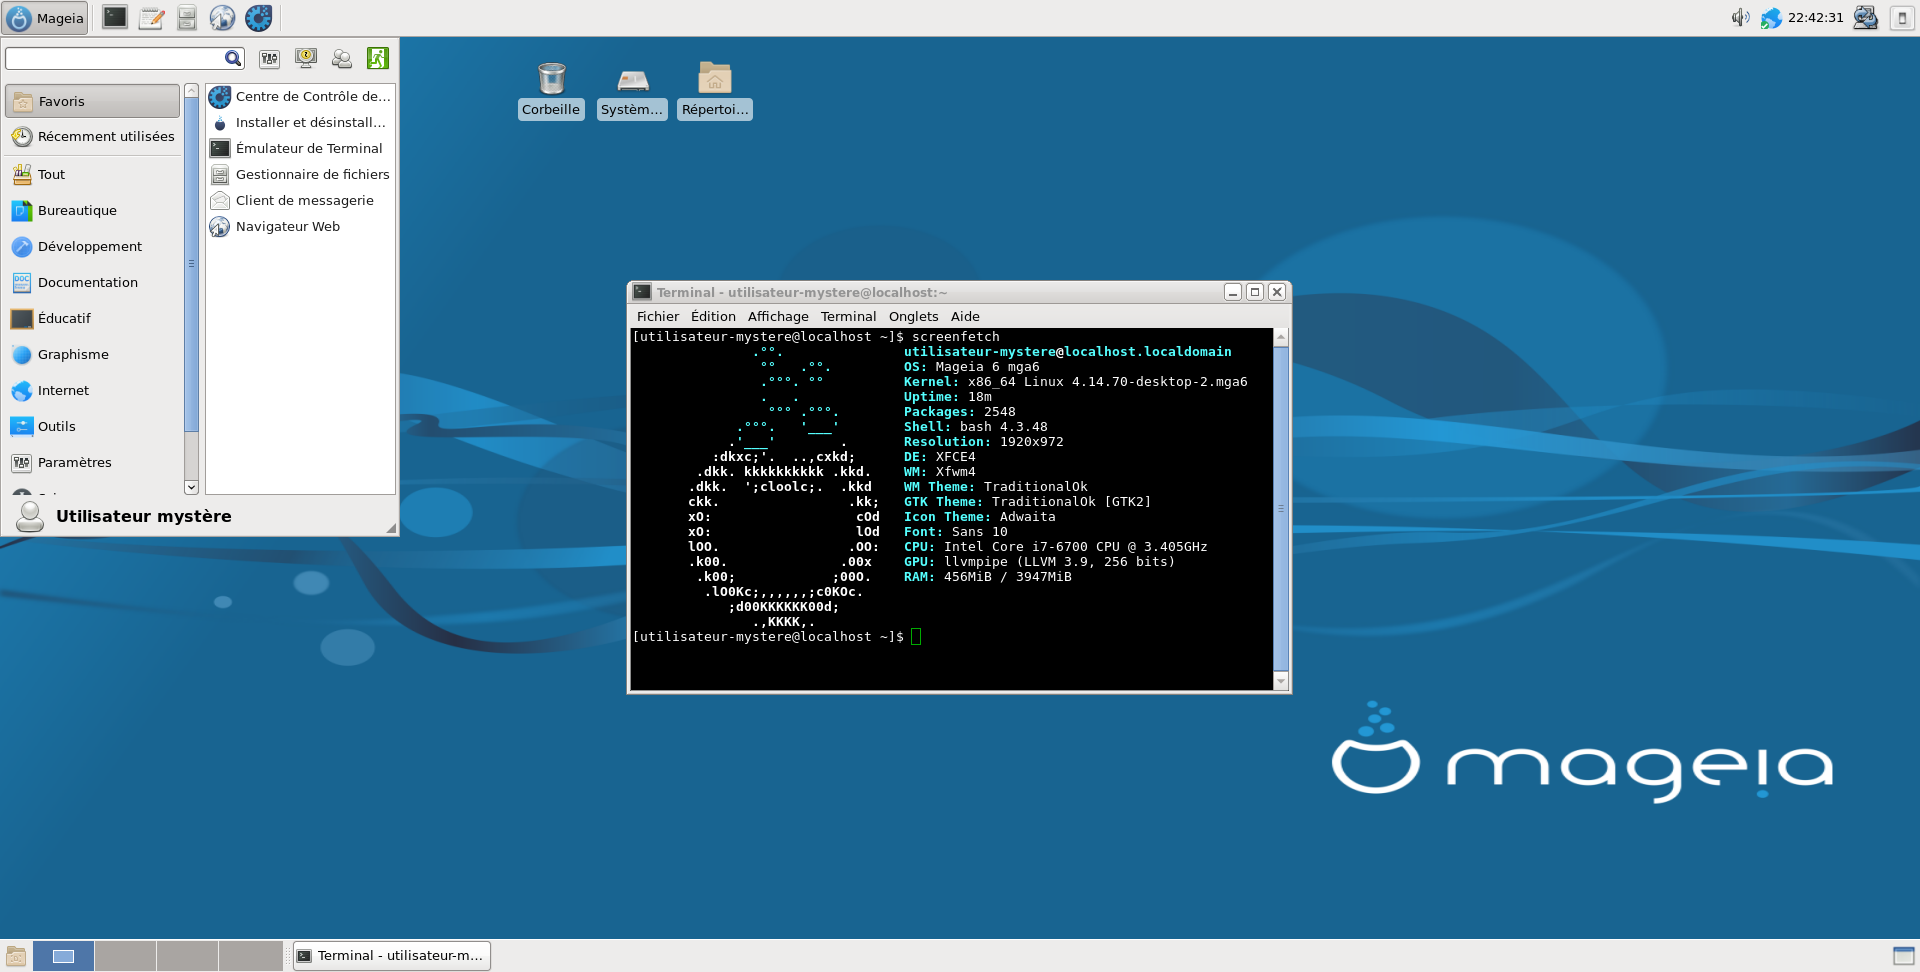Click the menu resize grip corner

(x=391, y=528)
